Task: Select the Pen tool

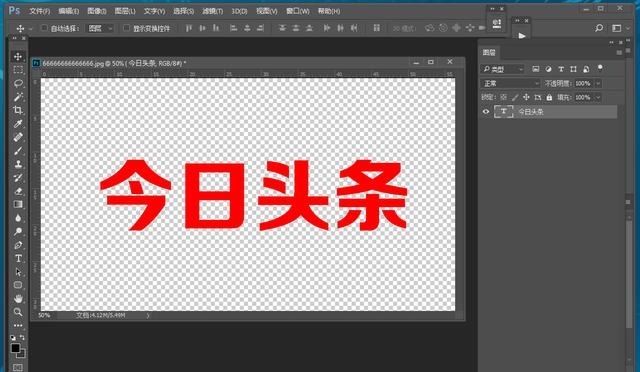Action: click(18, 245)
